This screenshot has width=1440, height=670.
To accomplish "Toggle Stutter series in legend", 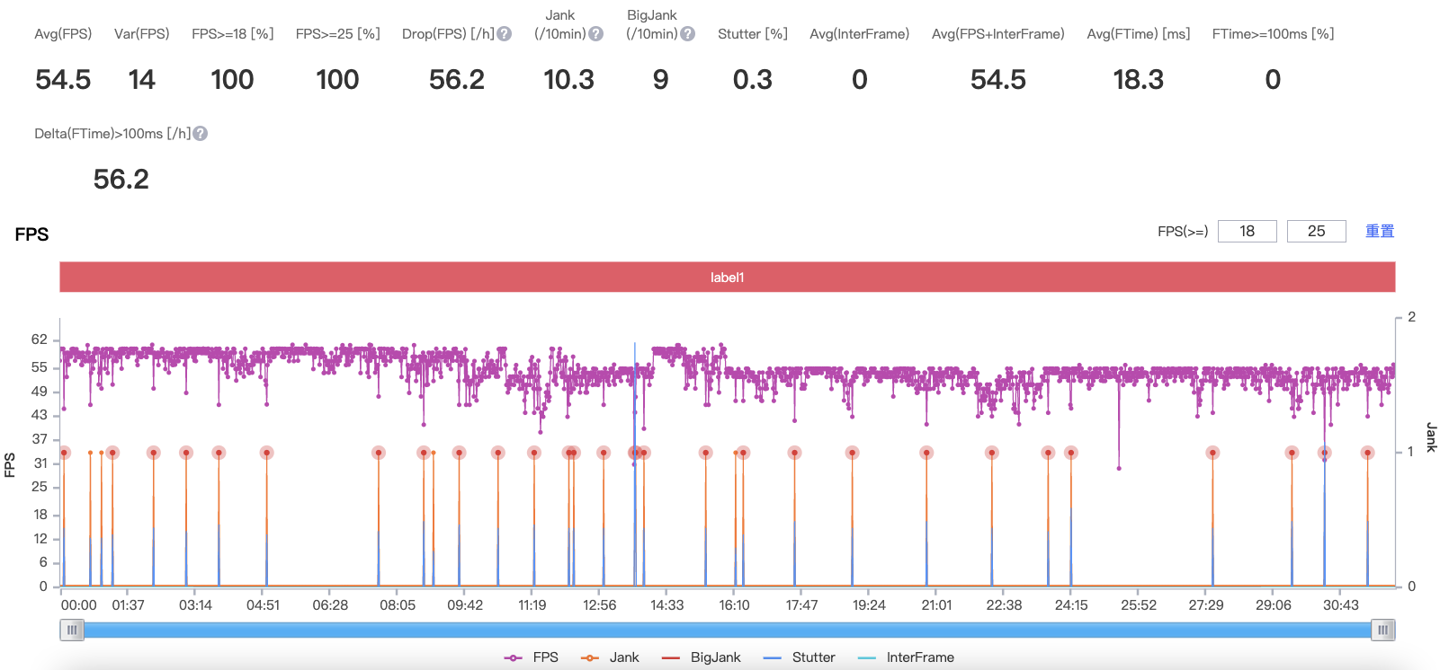I will coord(801,657).
